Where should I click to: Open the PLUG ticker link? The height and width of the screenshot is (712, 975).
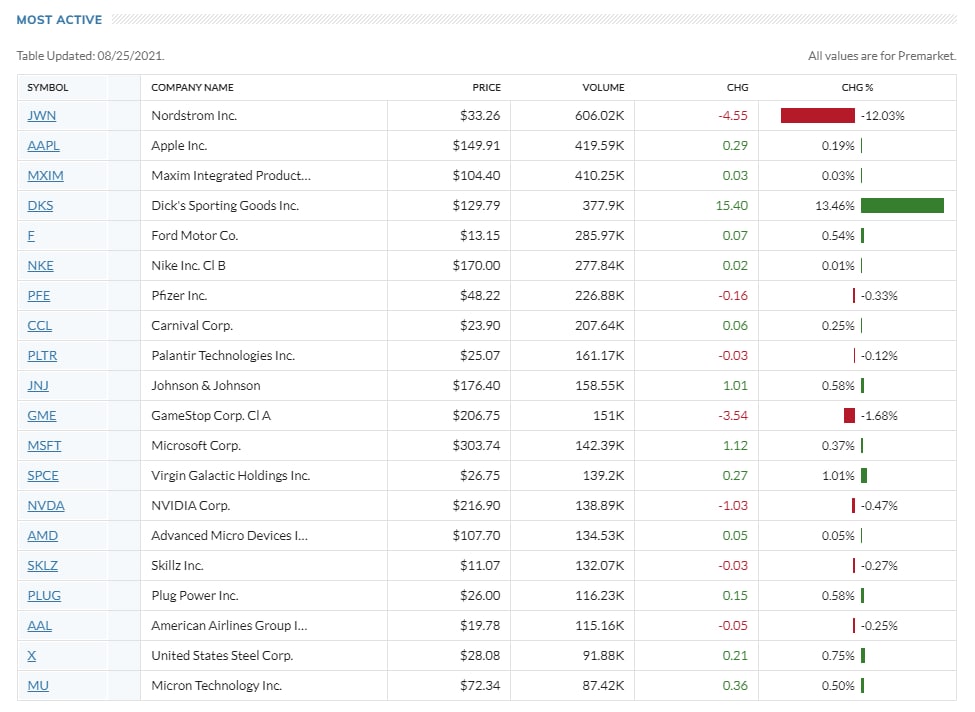pos(44,596)
